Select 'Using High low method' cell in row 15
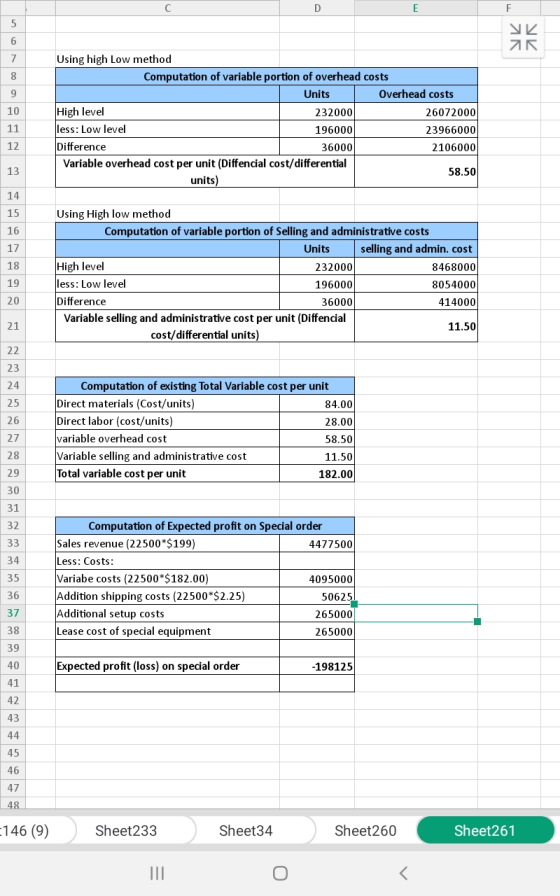The width and height of the screenshot is (560, 896). [x=167, y=214]
